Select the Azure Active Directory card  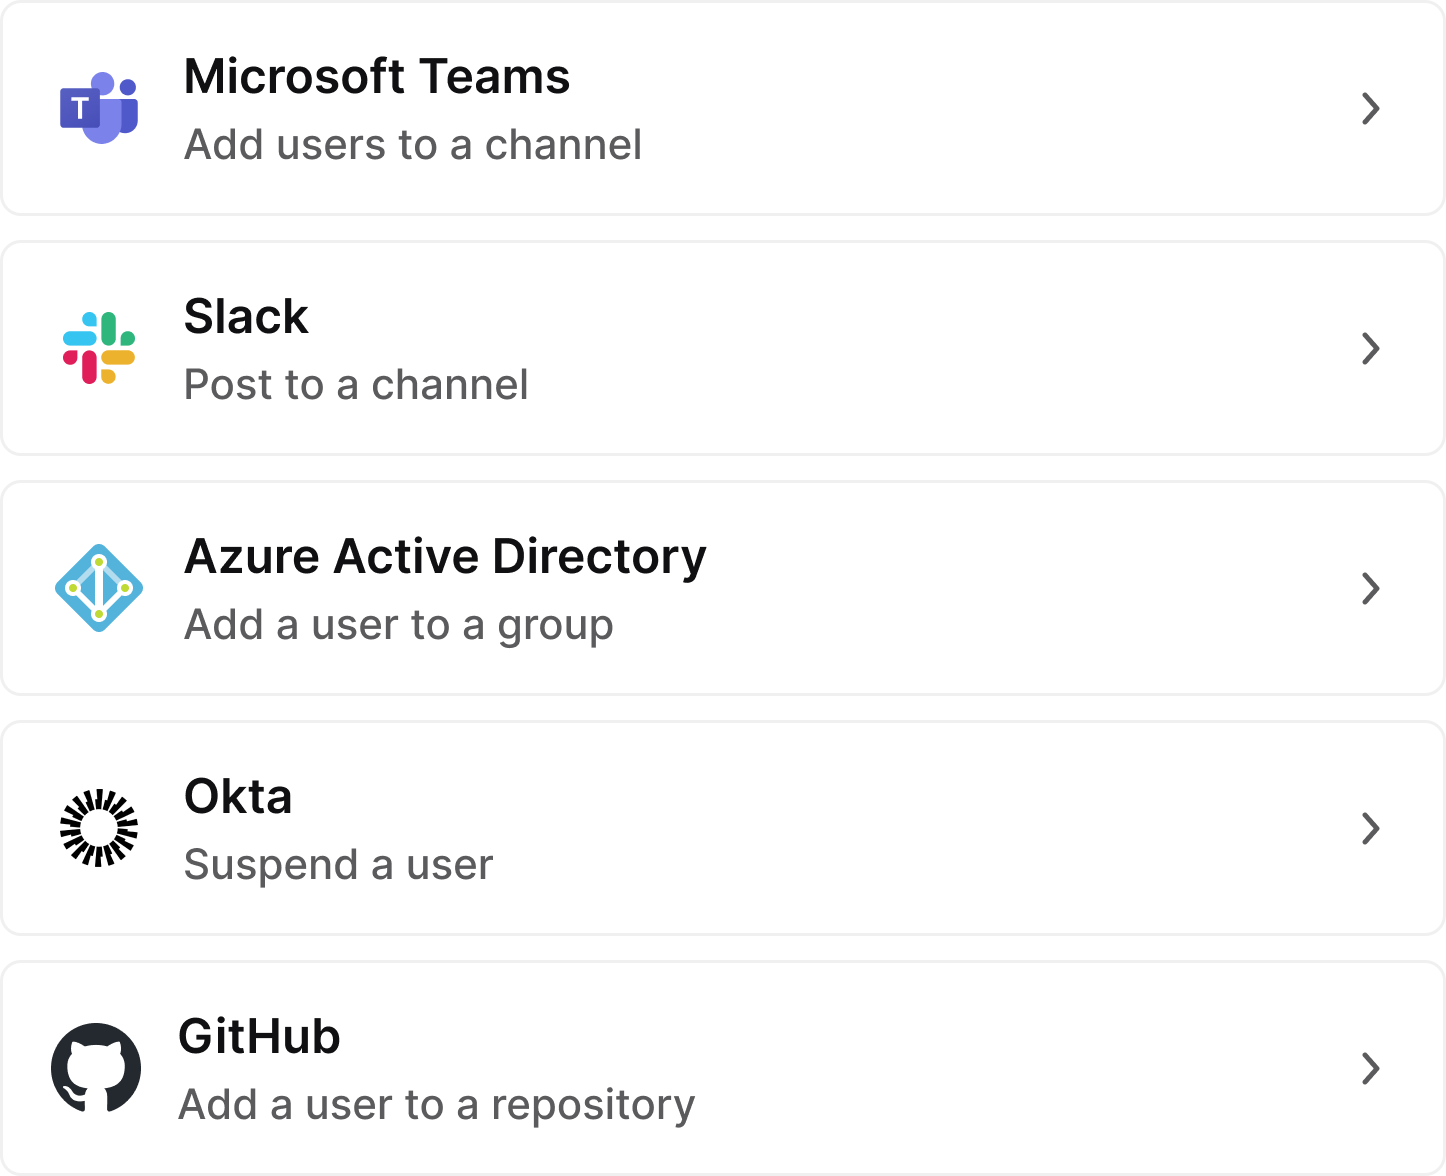click(723, 588)
